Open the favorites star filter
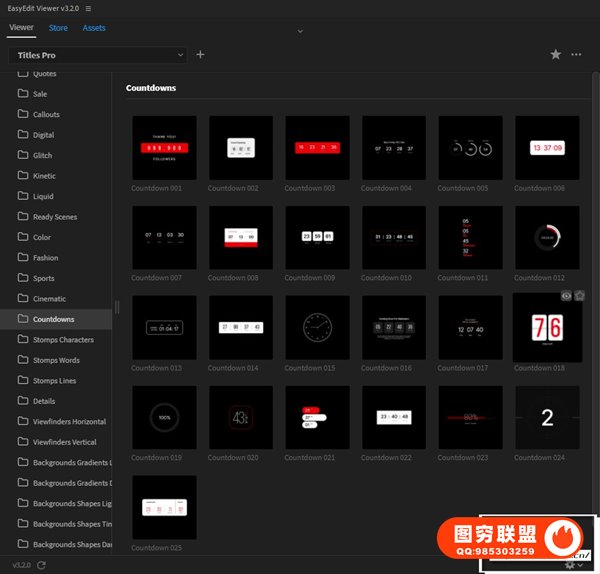The image size is (600, 574). (556, 55)
